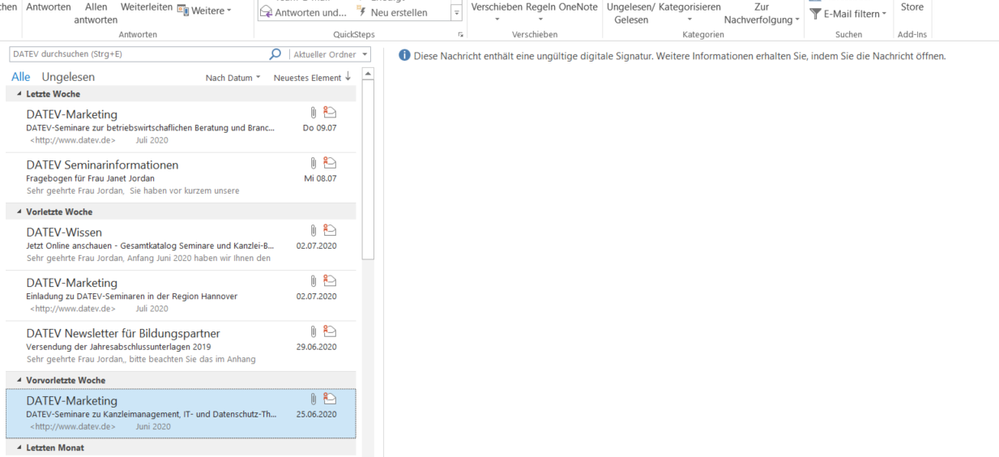This screenshot has height=457, width=999.
Task: Open the add-ins Store
Action: (x=912, y=7)
